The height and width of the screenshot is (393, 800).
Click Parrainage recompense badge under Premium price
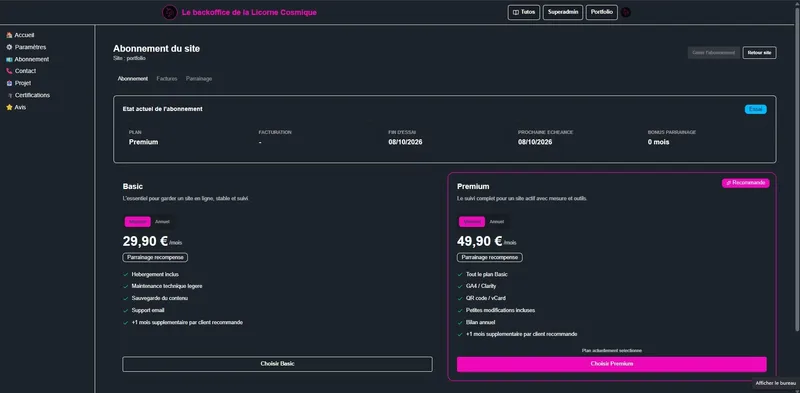coord(489,257)
